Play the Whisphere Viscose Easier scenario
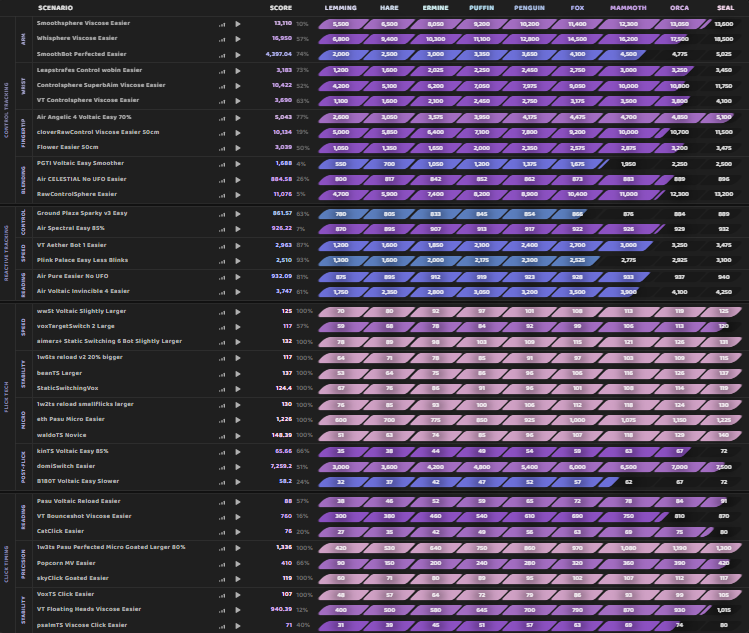749x633 pixels. [x=238, y=39]
